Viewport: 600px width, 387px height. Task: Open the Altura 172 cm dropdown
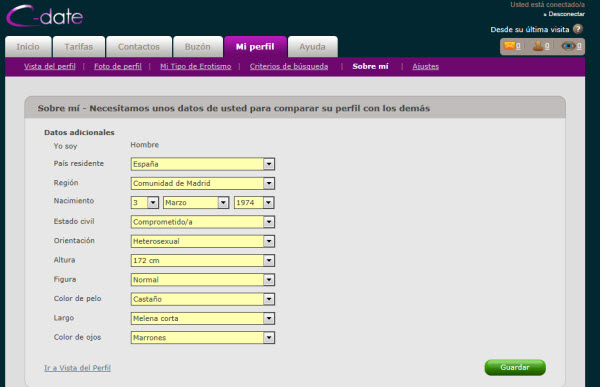(203, 260)
